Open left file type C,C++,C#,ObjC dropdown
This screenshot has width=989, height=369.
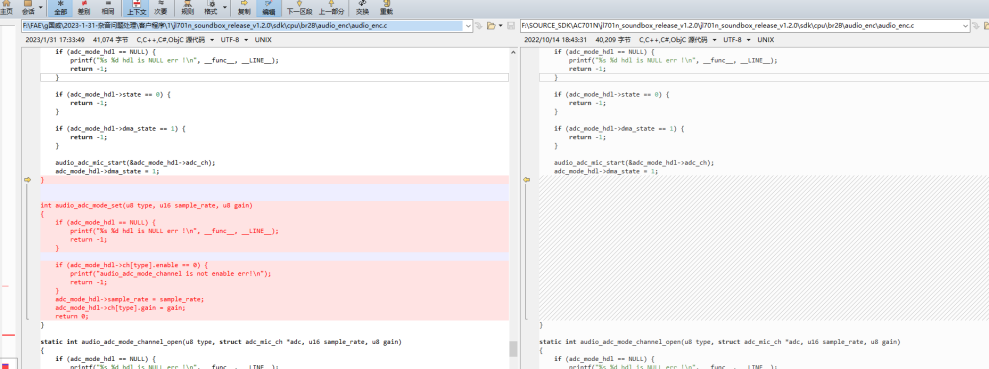[x=176, y=39]
